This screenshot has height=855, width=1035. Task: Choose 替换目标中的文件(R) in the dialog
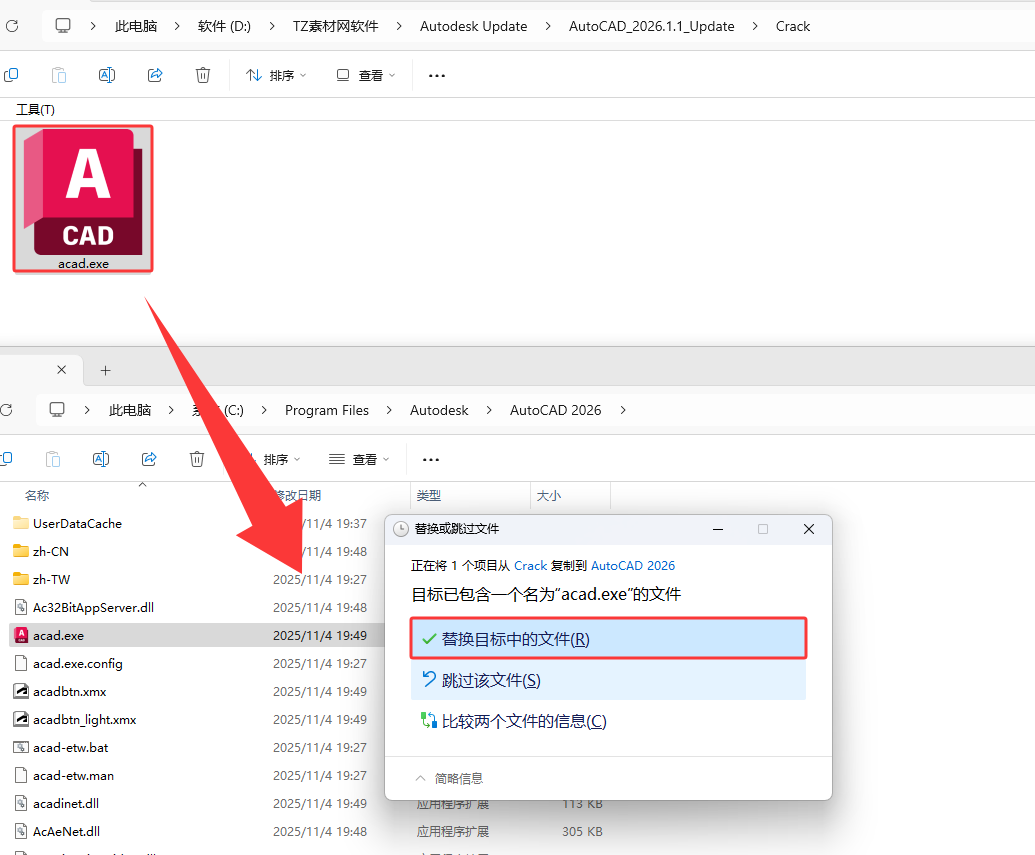608,638
